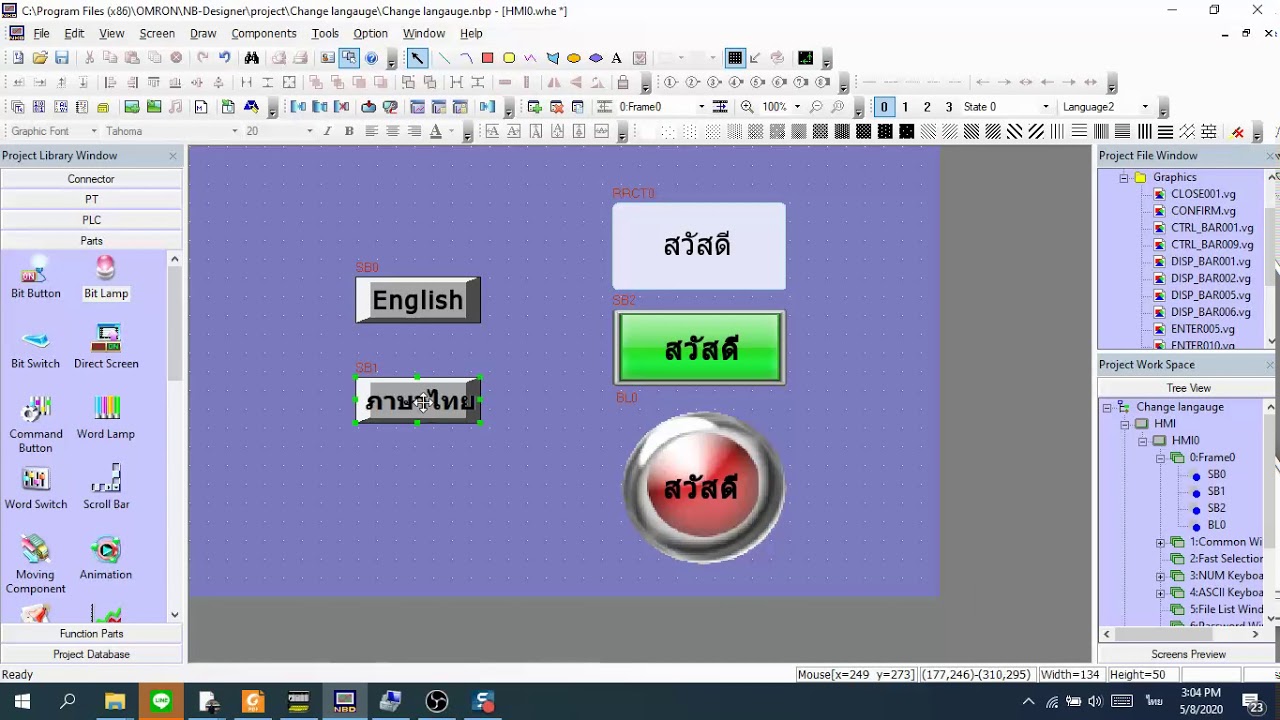The image size is (1280, 720).
Task: Switch to state 0 button
Action: coord(884,107)
